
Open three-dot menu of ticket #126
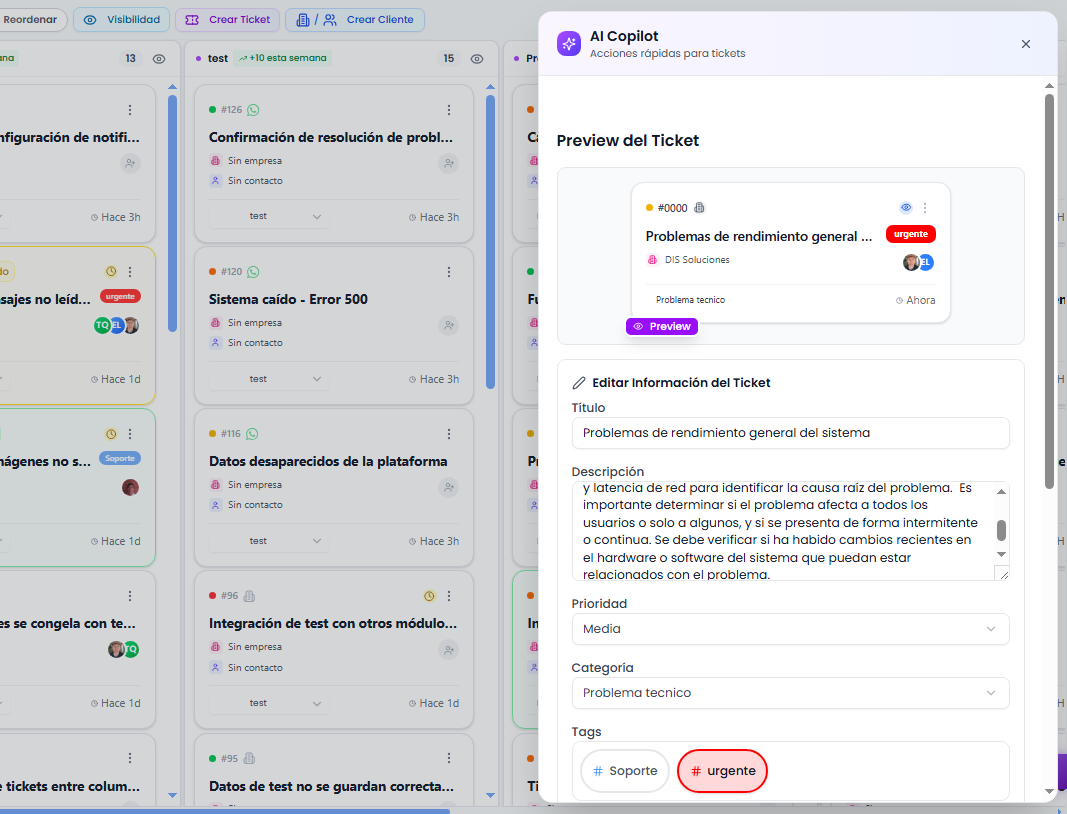[448, 110]
